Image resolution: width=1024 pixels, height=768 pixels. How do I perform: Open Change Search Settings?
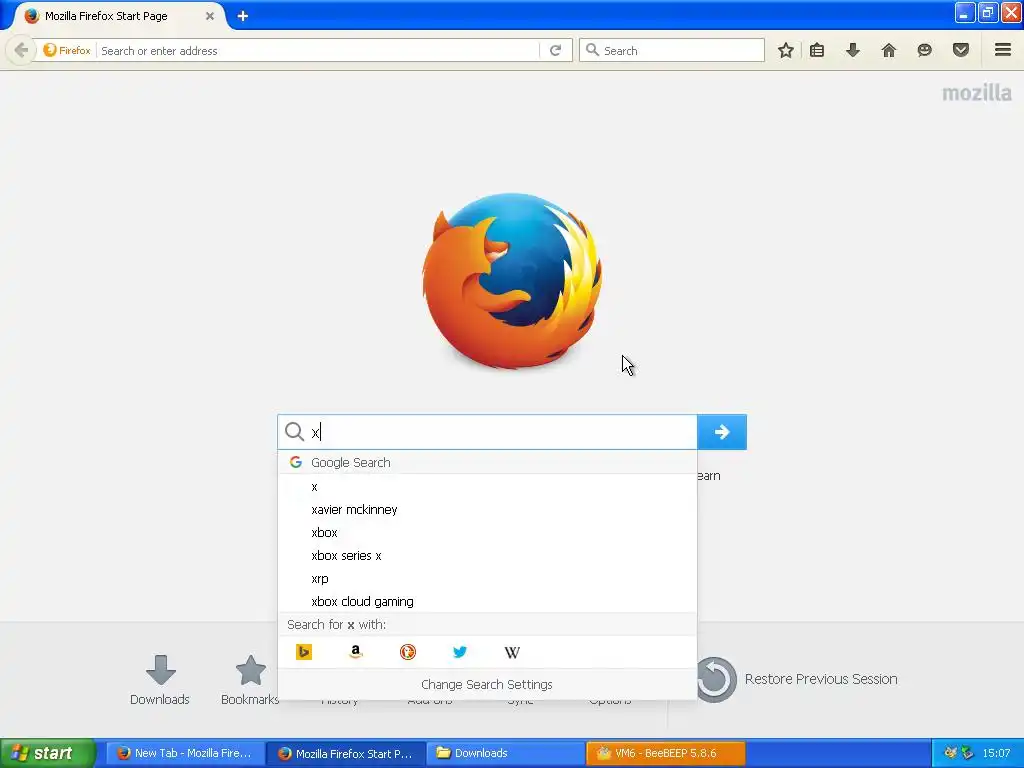tap(487, 684)
